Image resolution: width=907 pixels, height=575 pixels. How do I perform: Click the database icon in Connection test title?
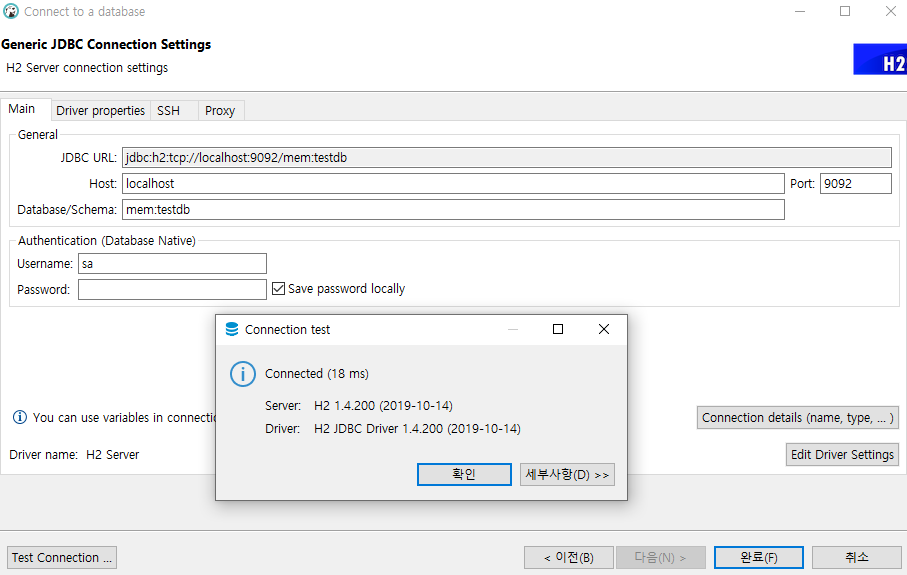tap(232, 329)
